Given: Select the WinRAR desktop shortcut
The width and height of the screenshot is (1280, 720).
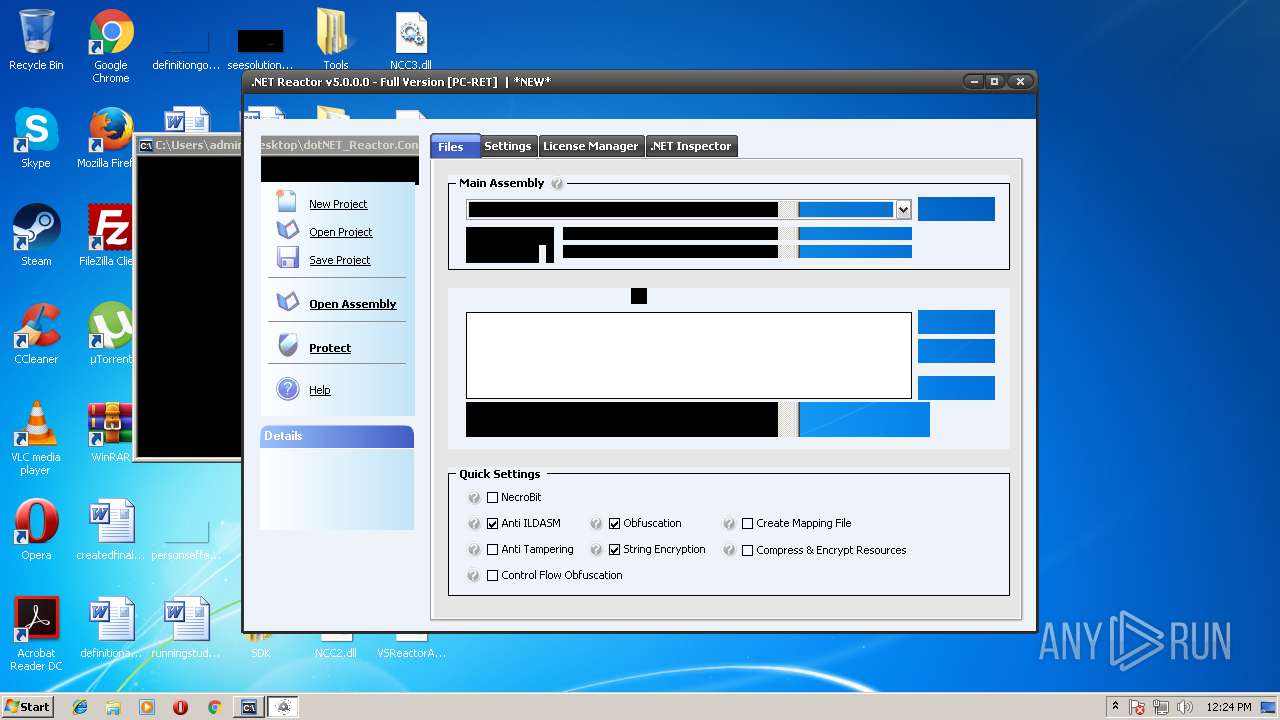Looking at the screenshot, I should click(110, 432).
